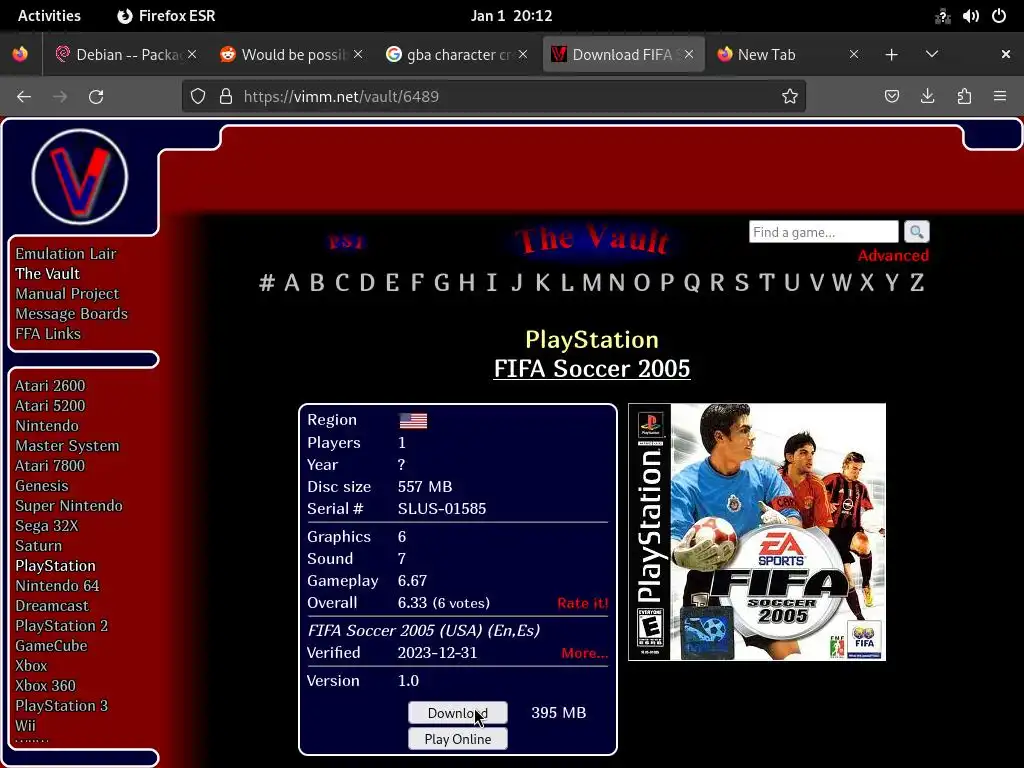Open the clock showing Jan 1 20:12
Screen dimensions: 1024x768
coord(511,16)
